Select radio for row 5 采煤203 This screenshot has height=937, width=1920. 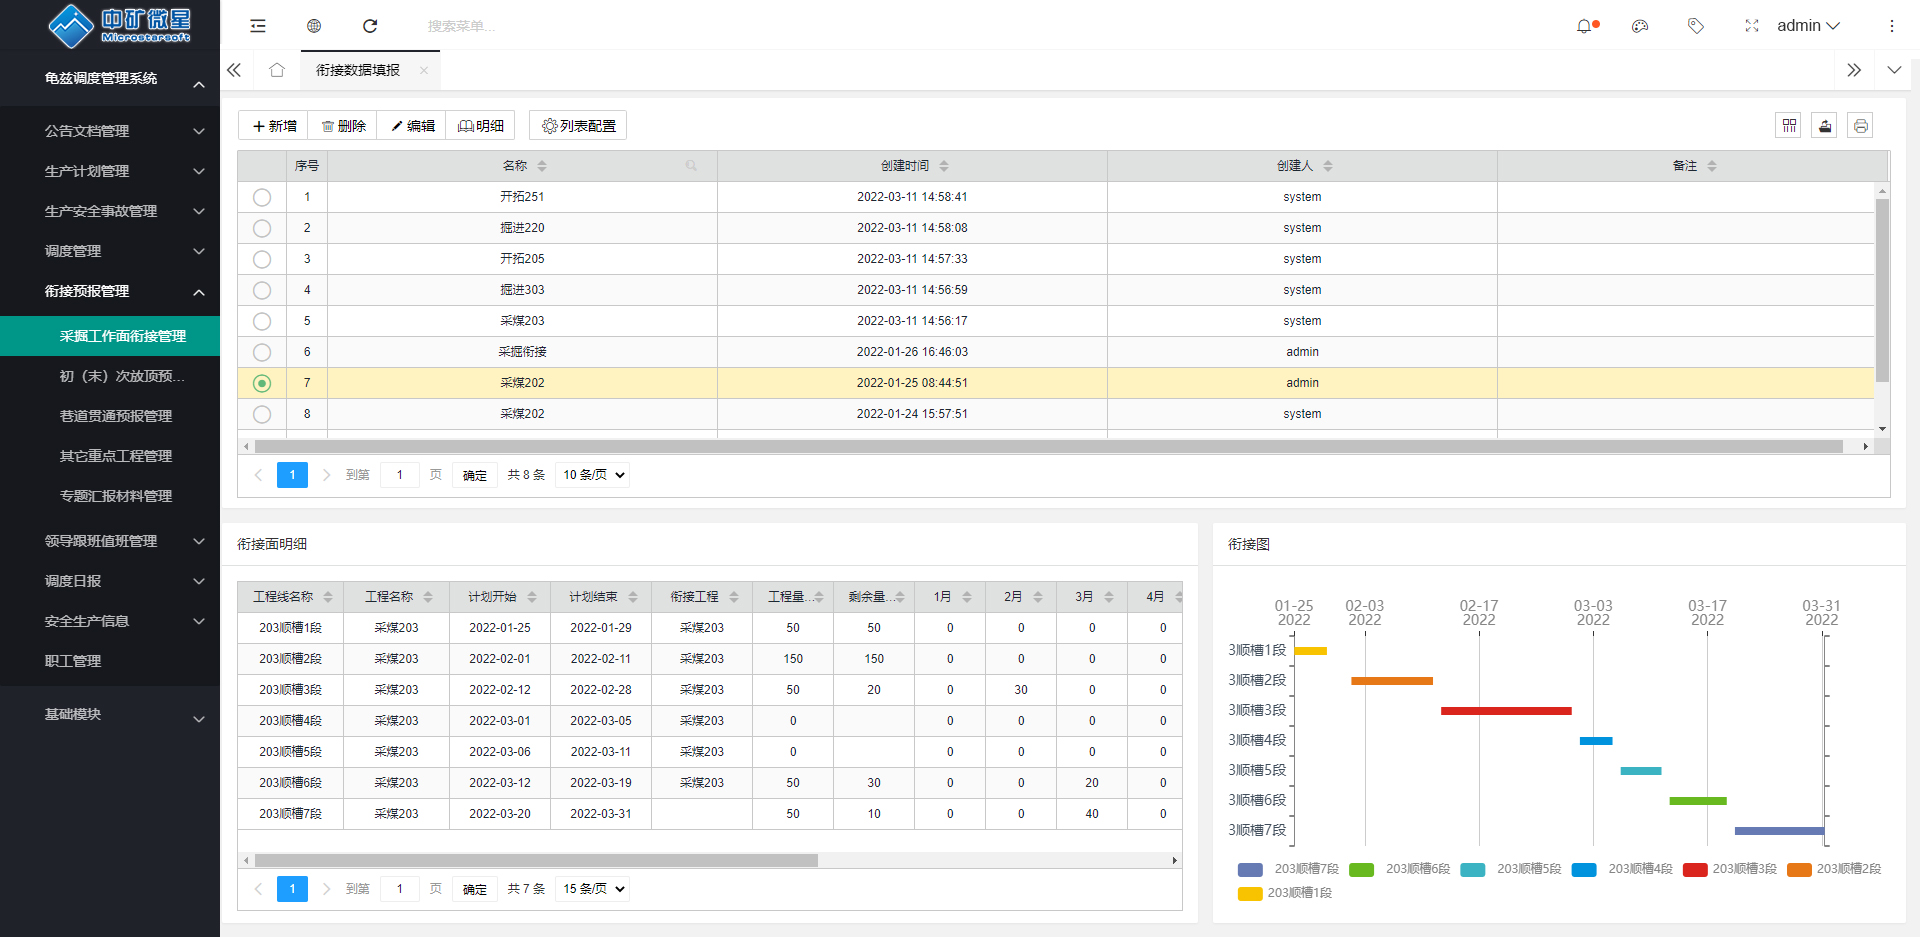point(262,321)
